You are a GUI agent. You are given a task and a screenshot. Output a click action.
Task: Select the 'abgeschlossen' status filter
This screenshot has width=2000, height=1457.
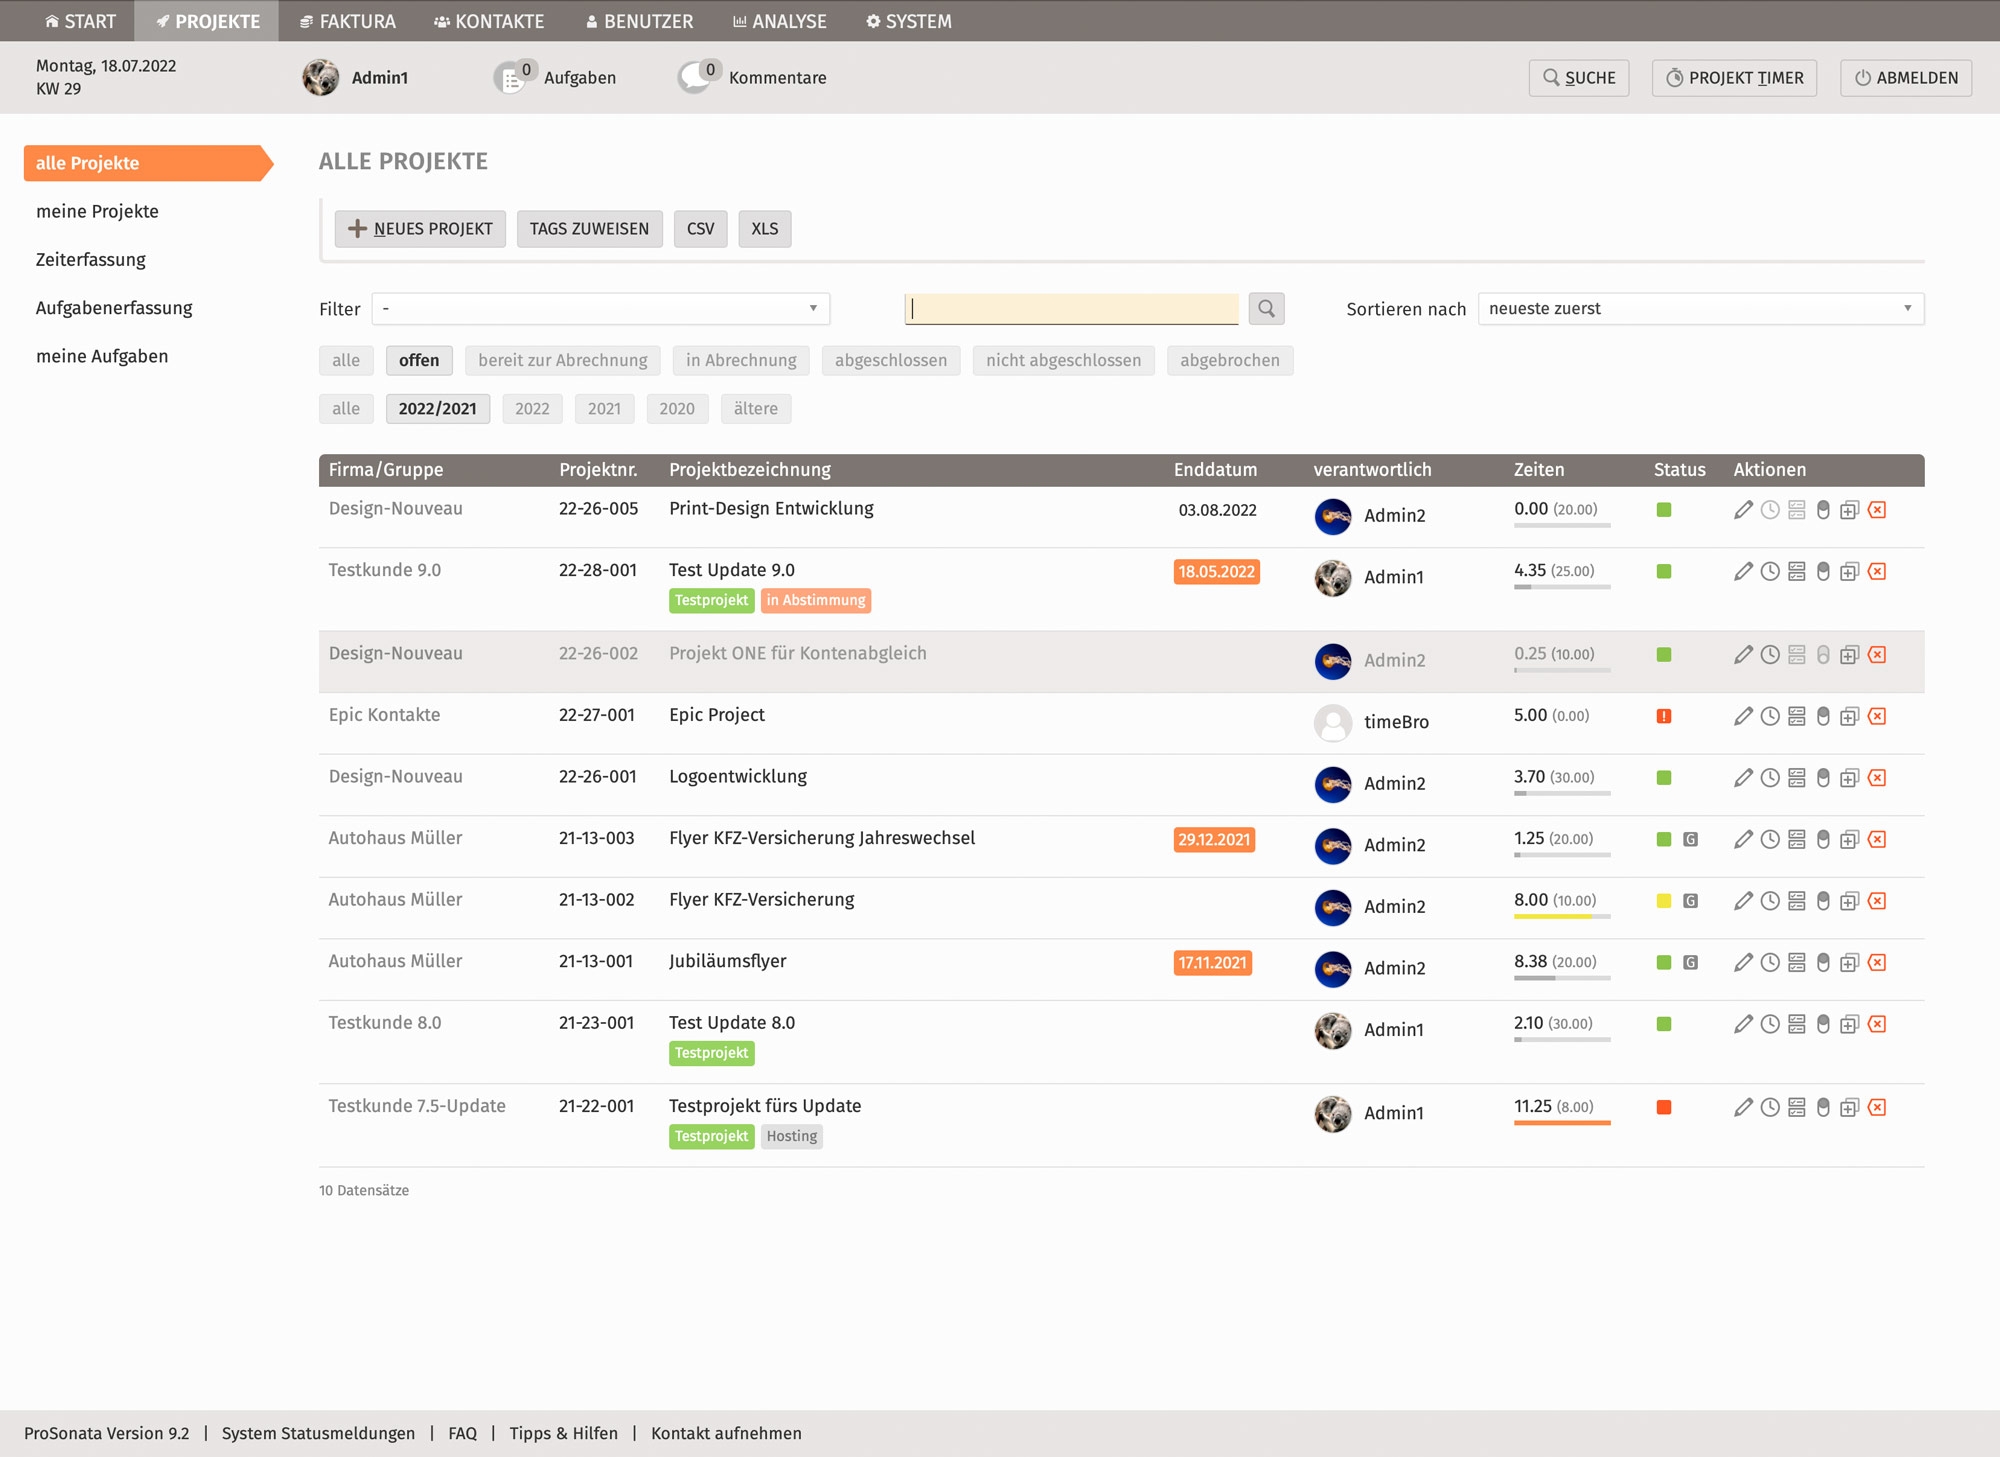pyautogui.click(x=890, y=360)
